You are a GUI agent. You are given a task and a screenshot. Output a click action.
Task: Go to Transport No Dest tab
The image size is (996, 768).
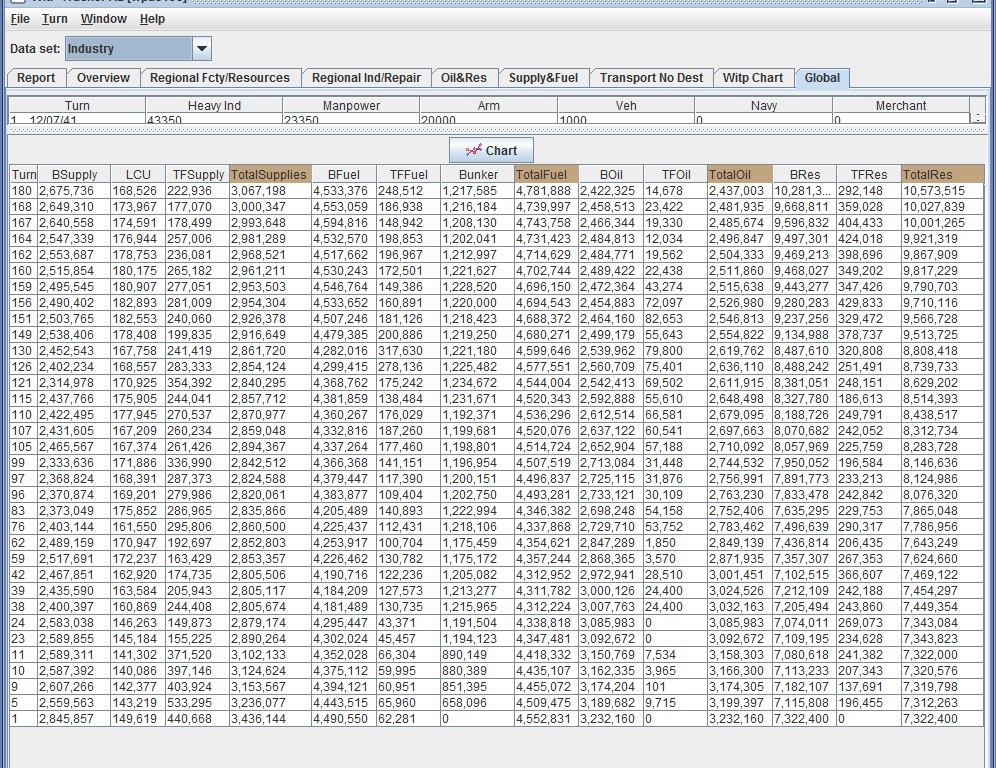[651, 77]
